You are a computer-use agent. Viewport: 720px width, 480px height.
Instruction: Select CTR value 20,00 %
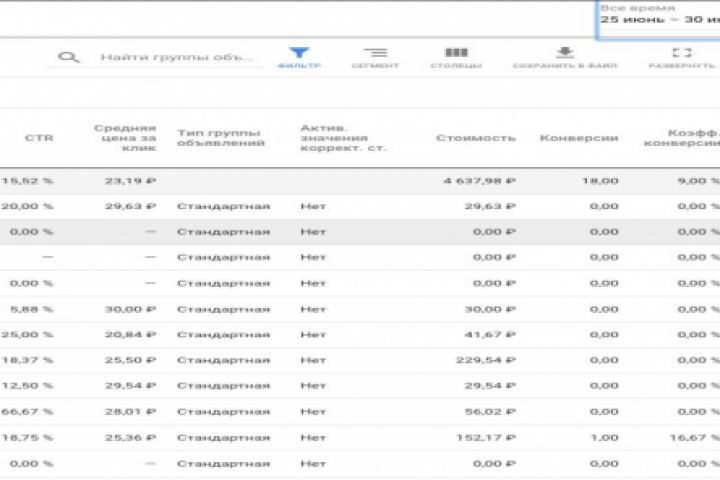point(27,206)
